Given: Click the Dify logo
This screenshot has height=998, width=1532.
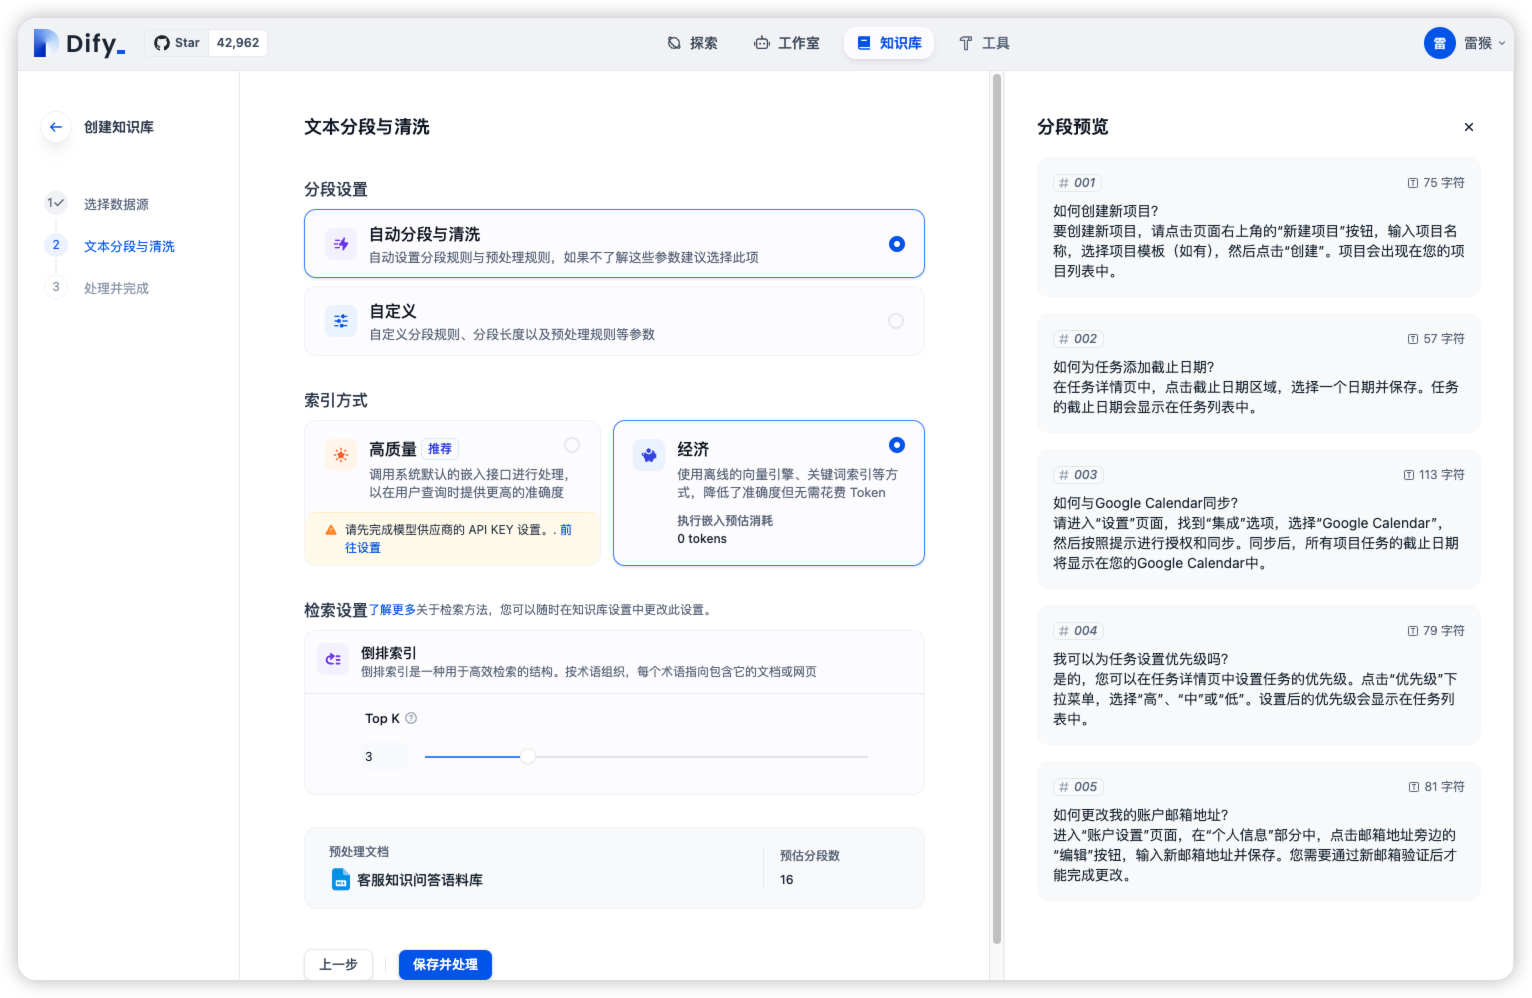Looking at the screenshot, I should 79,43.
